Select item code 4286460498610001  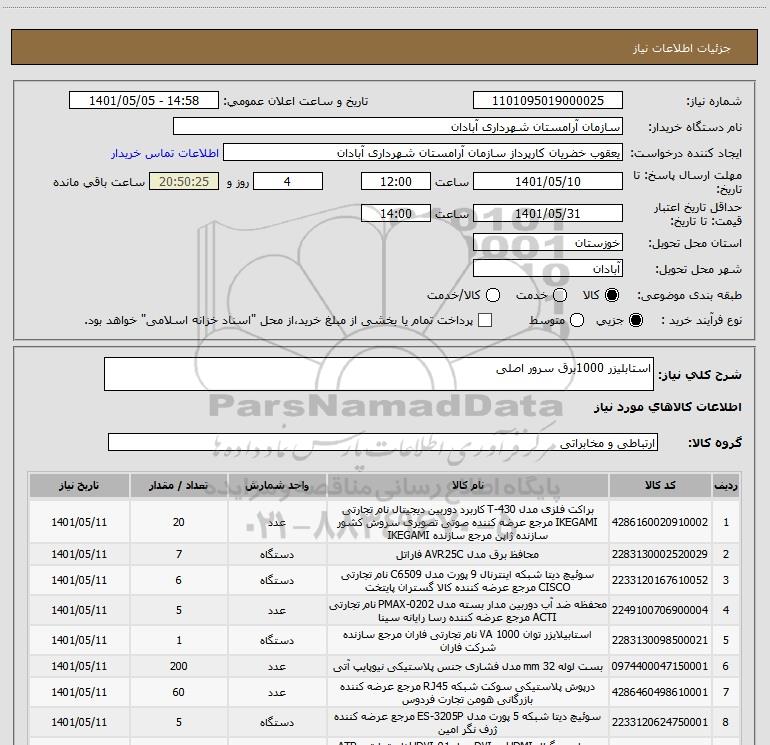click(660, 692)
